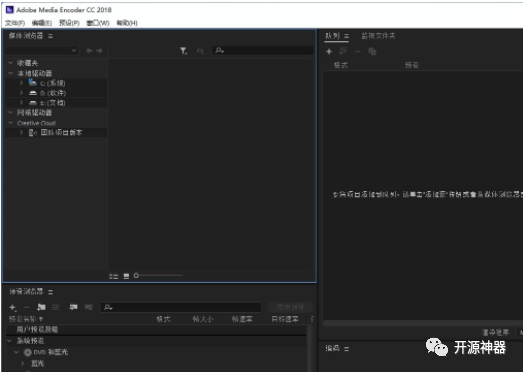Select the E: (文档) drive icon
The height and width of the screenshot is (372, 523).
tap(33, 103)
